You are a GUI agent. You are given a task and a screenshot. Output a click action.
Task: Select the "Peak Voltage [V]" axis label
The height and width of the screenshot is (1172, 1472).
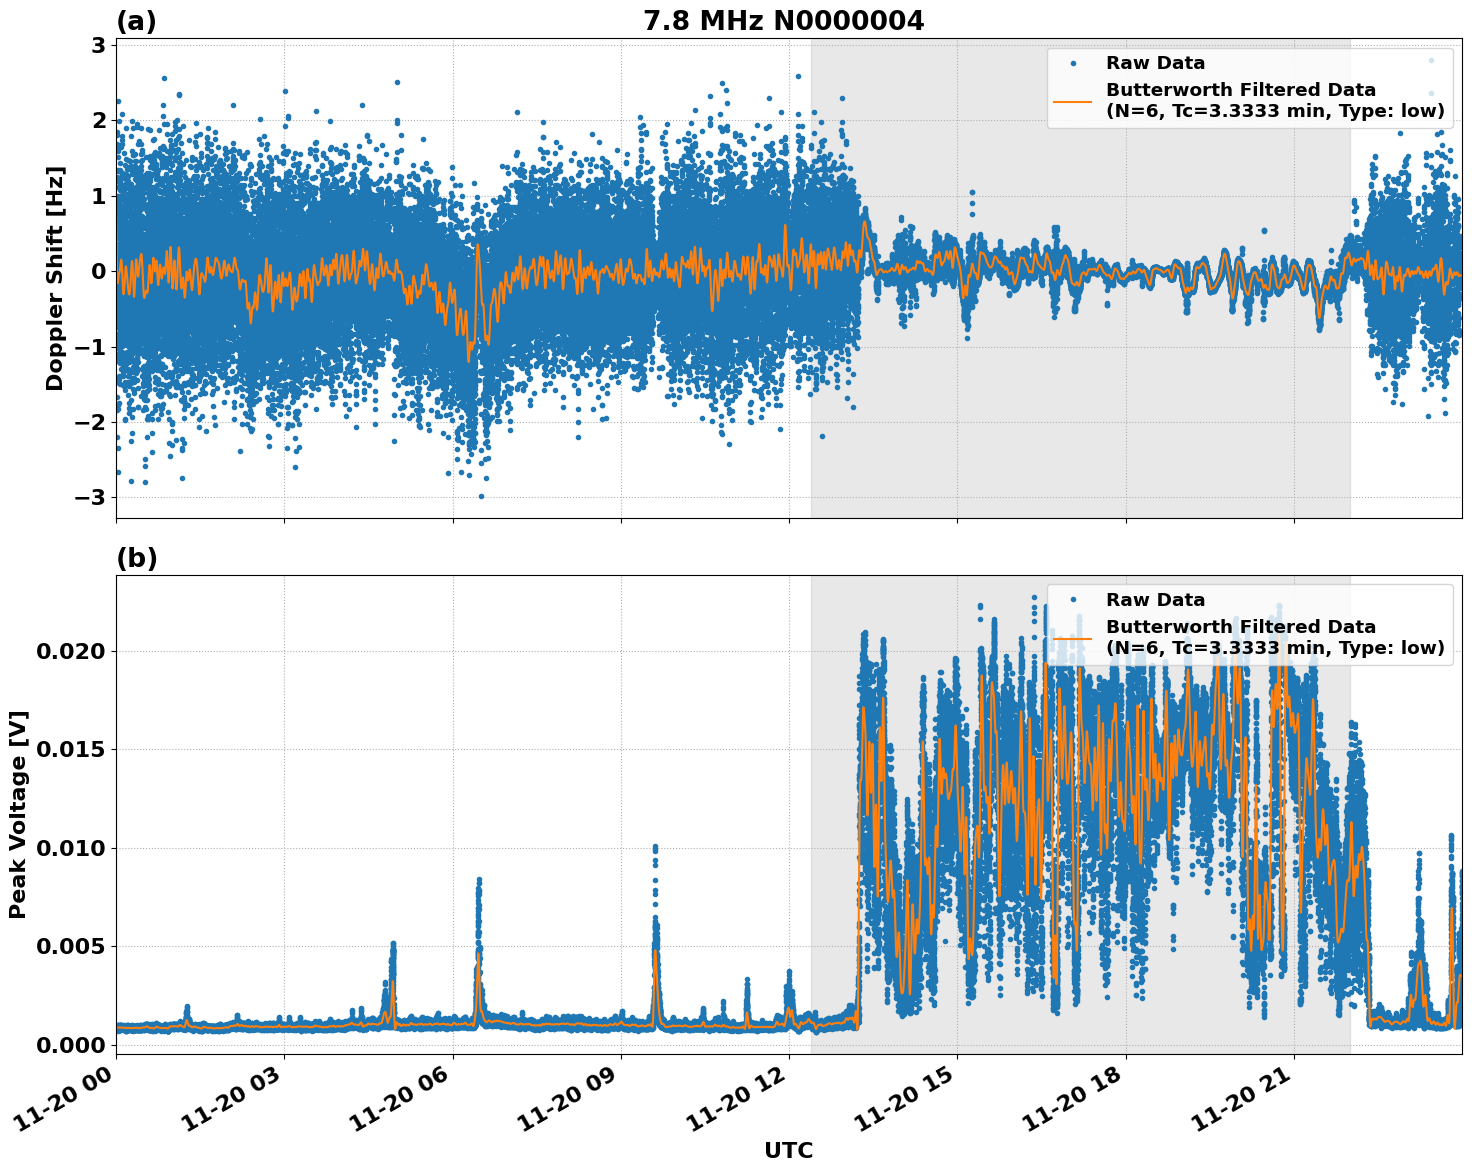tap(18, 814)
